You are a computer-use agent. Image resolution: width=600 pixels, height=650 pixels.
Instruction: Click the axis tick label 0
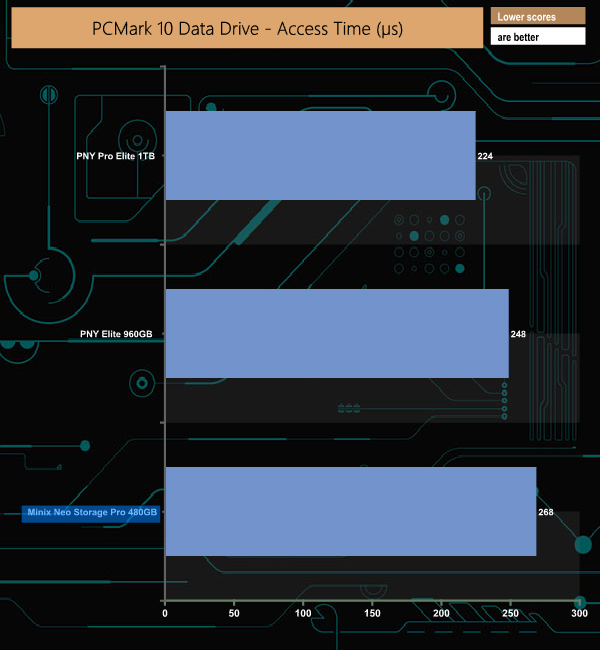[x=165, y=613]
